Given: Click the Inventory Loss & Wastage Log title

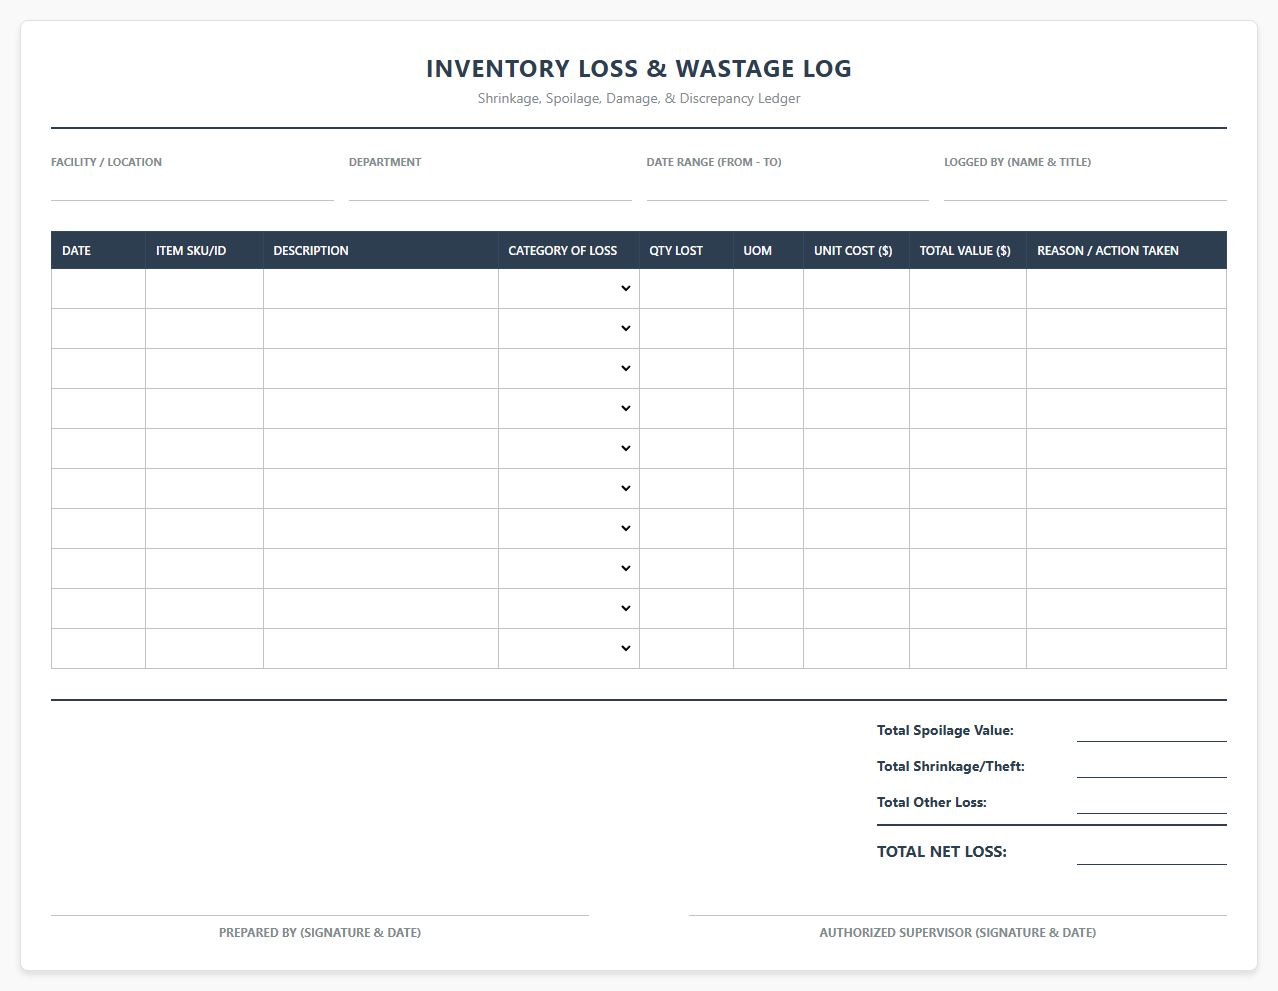Looking at the screenshot, I should [x=639, y=69].
